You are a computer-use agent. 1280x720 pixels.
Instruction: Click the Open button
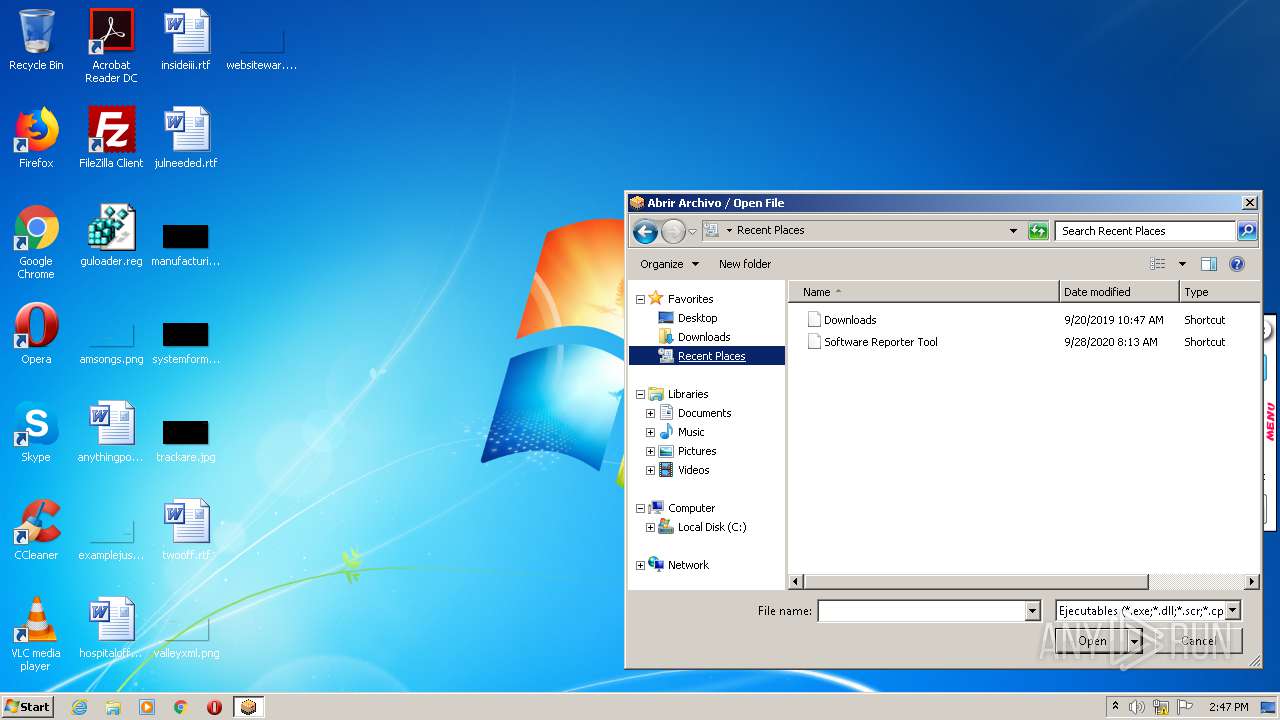pos(1092,641)
